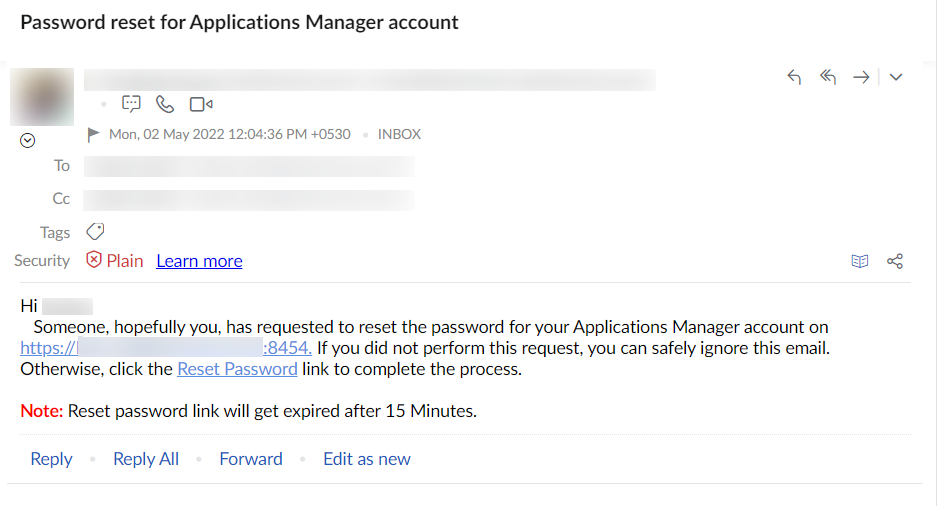Open the https link ending in :8454

coord(166,348)
